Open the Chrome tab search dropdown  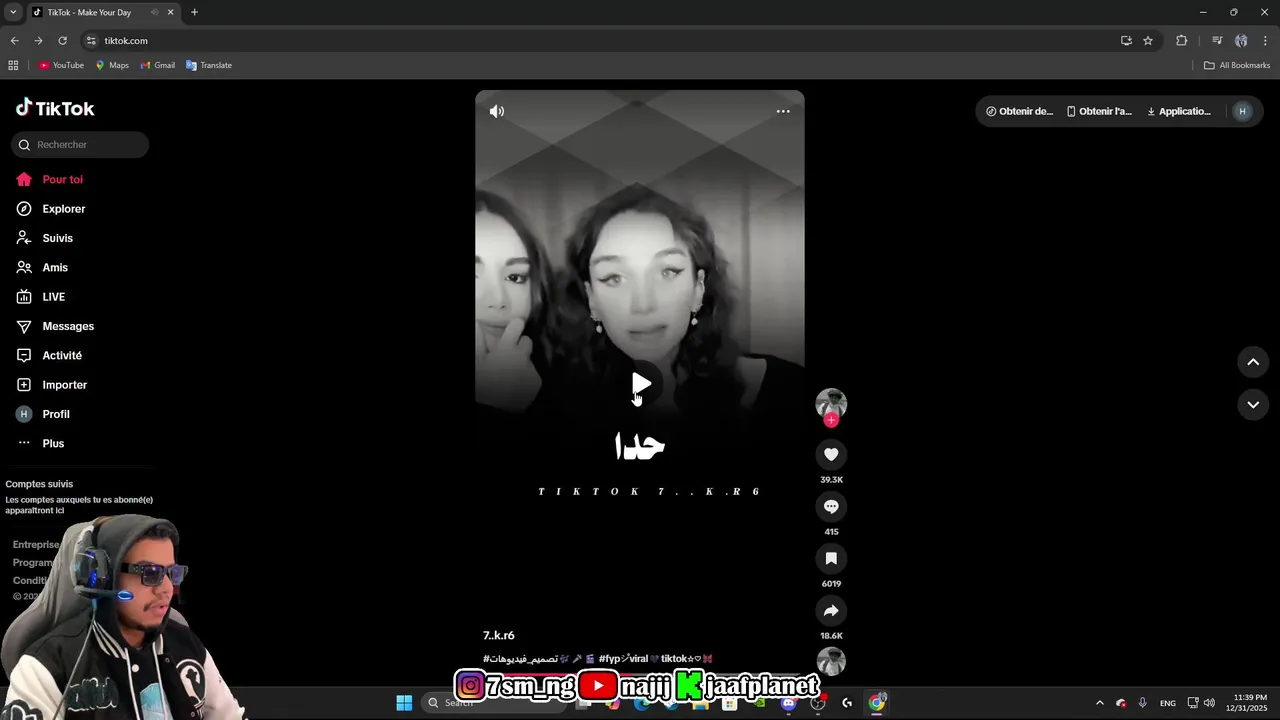point(13,12)
